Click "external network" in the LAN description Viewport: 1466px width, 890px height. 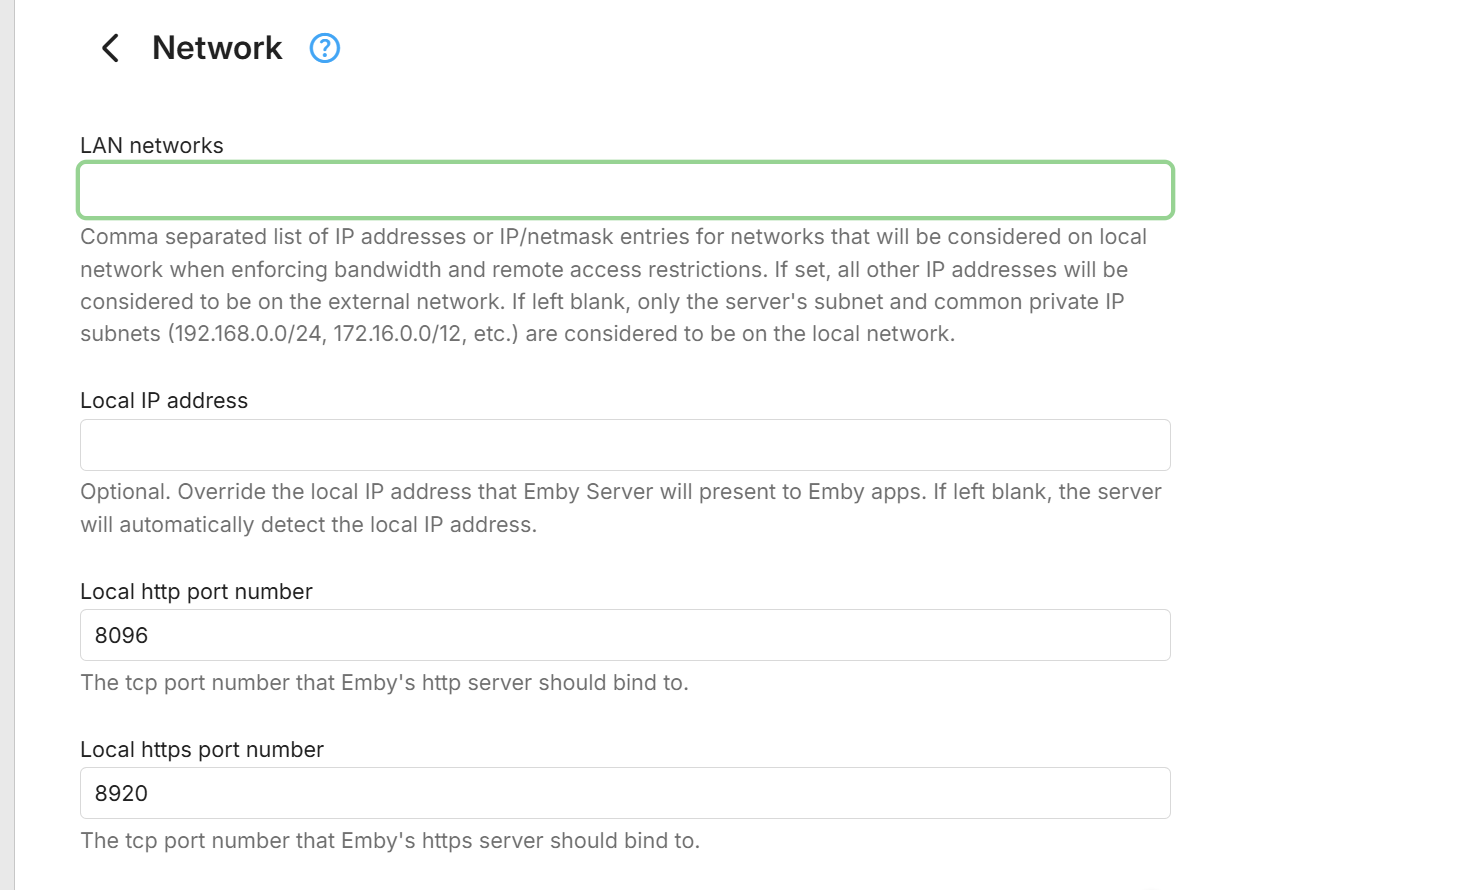pos(435,302)
